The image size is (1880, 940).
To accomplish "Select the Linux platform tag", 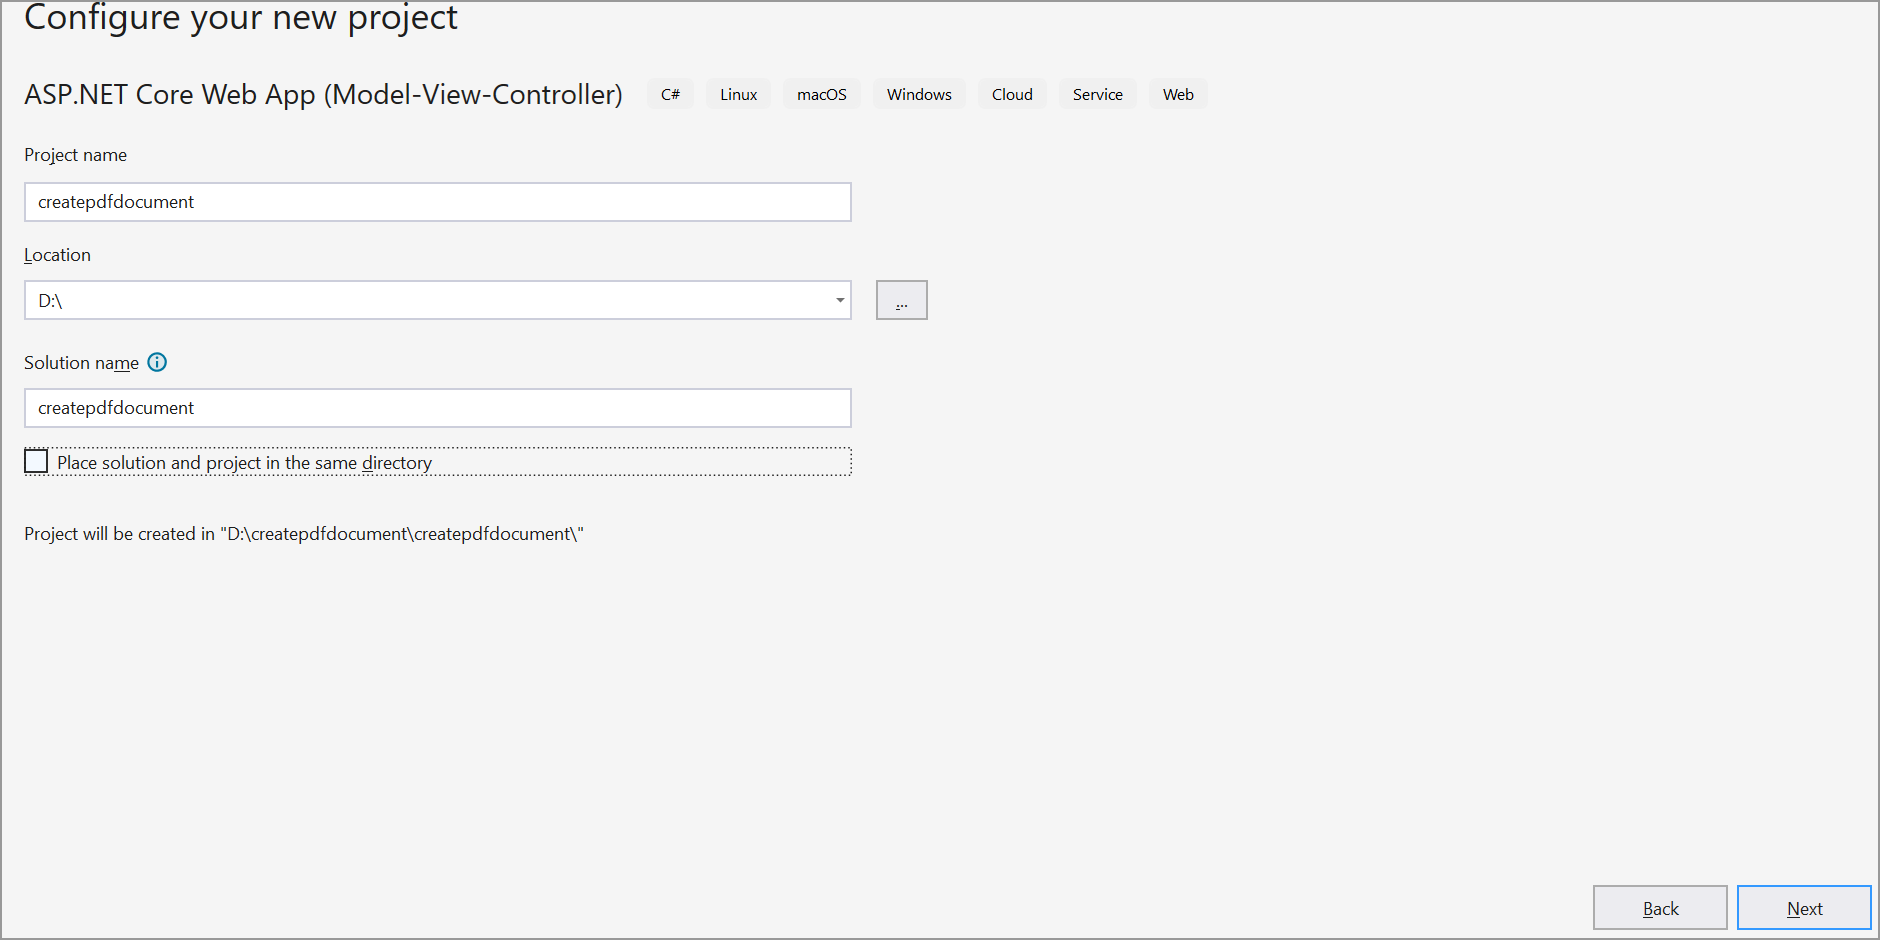I will coord(738,93).
